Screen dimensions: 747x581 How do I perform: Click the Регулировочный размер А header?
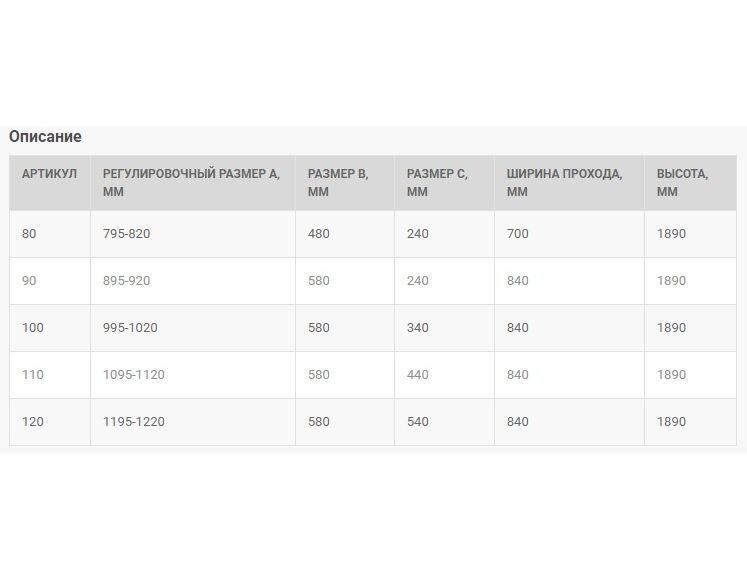[x=193, y=183]
